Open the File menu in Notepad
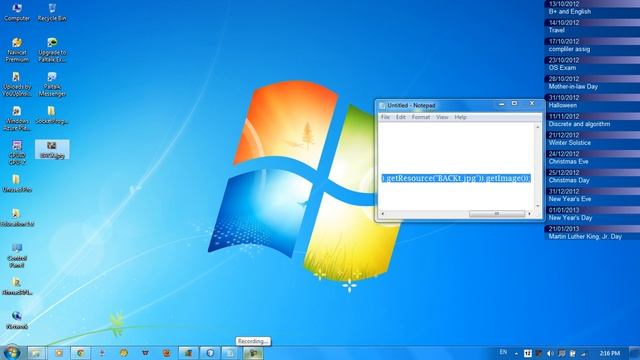The height and width of the screenshot is (360, 640). 385,117
